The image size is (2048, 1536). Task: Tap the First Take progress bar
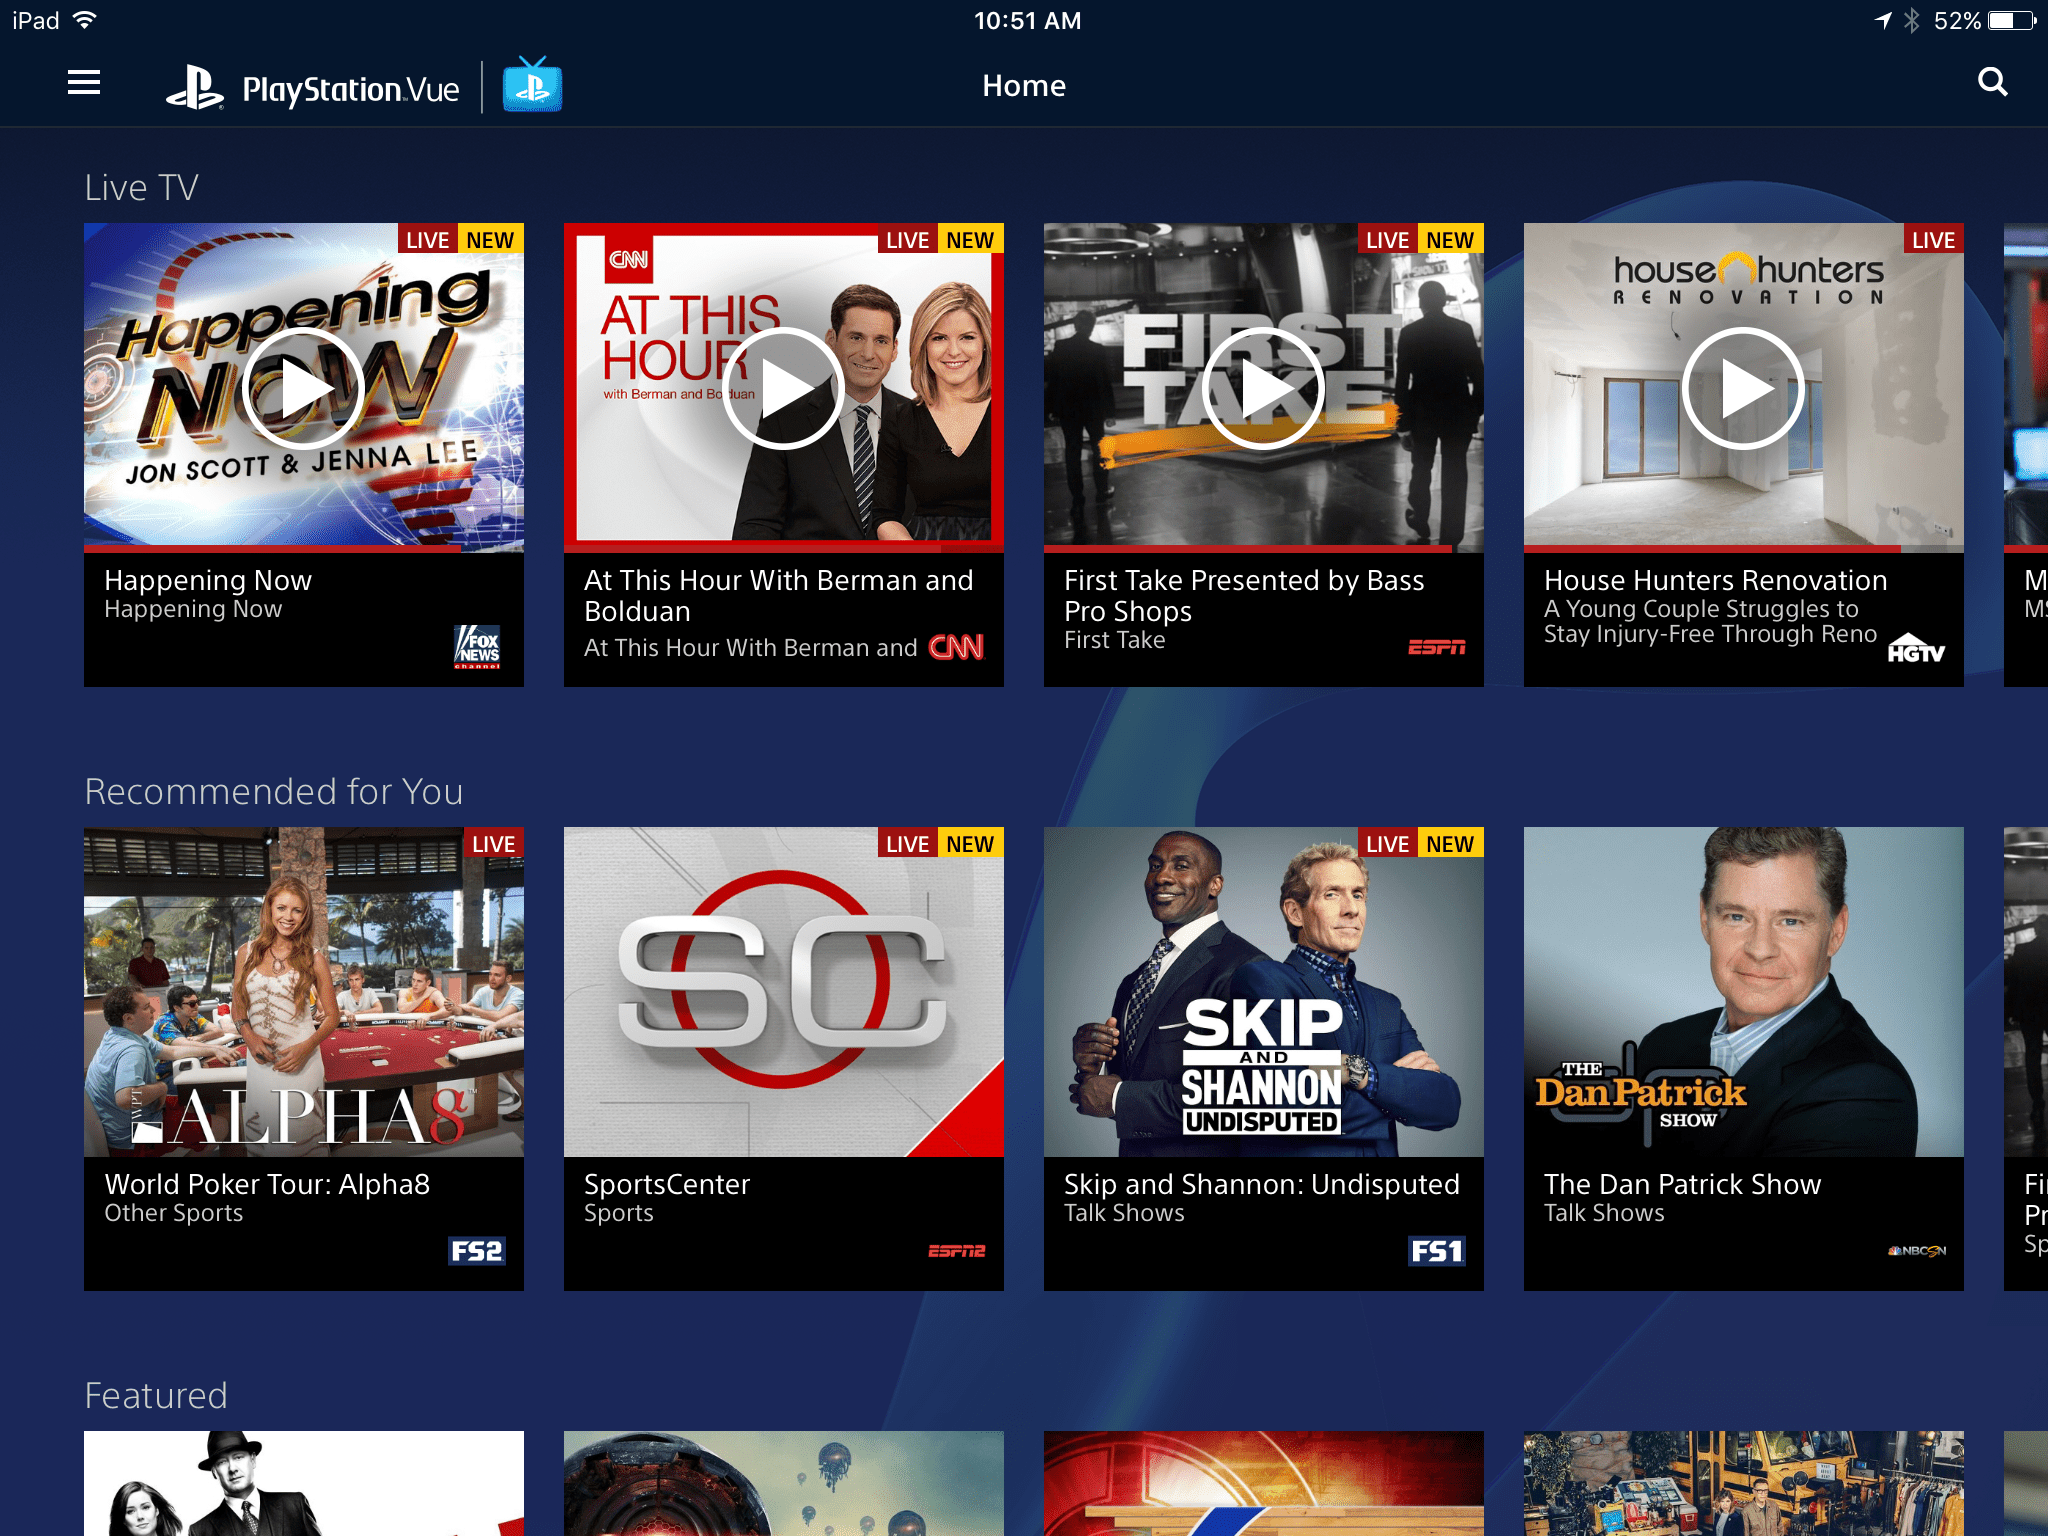(x=1264, y=549)
